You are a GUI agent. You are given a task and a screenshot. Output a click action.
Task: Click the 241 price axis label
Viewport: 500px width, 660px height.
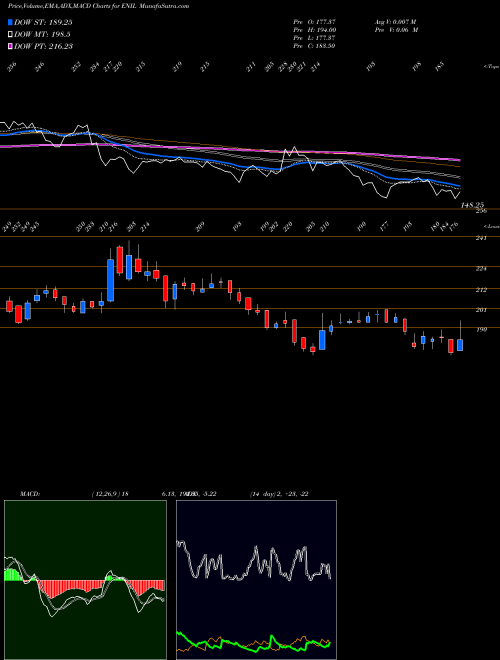[x=481, y=238]
